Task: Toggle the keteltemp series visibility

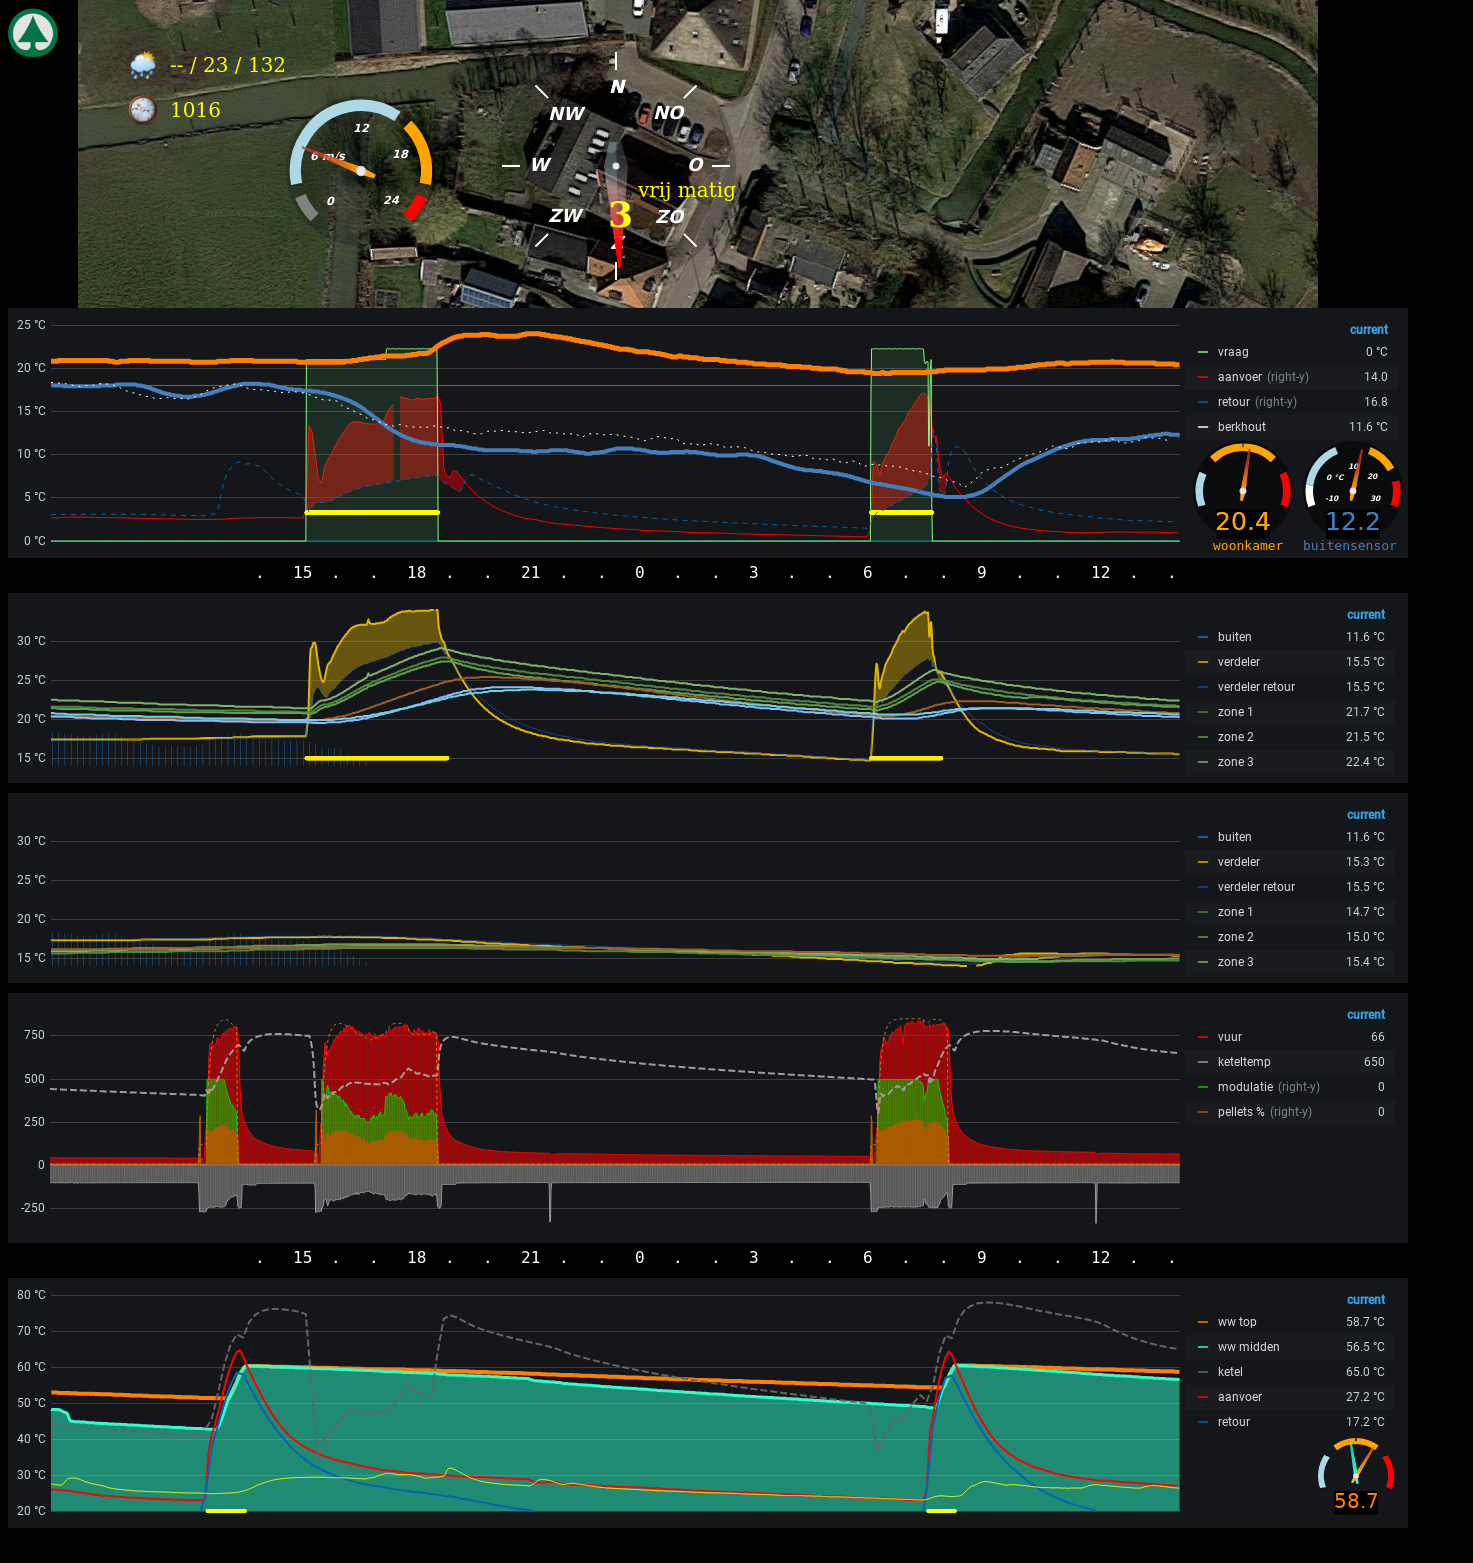Action: (x=1243, y=1062)
